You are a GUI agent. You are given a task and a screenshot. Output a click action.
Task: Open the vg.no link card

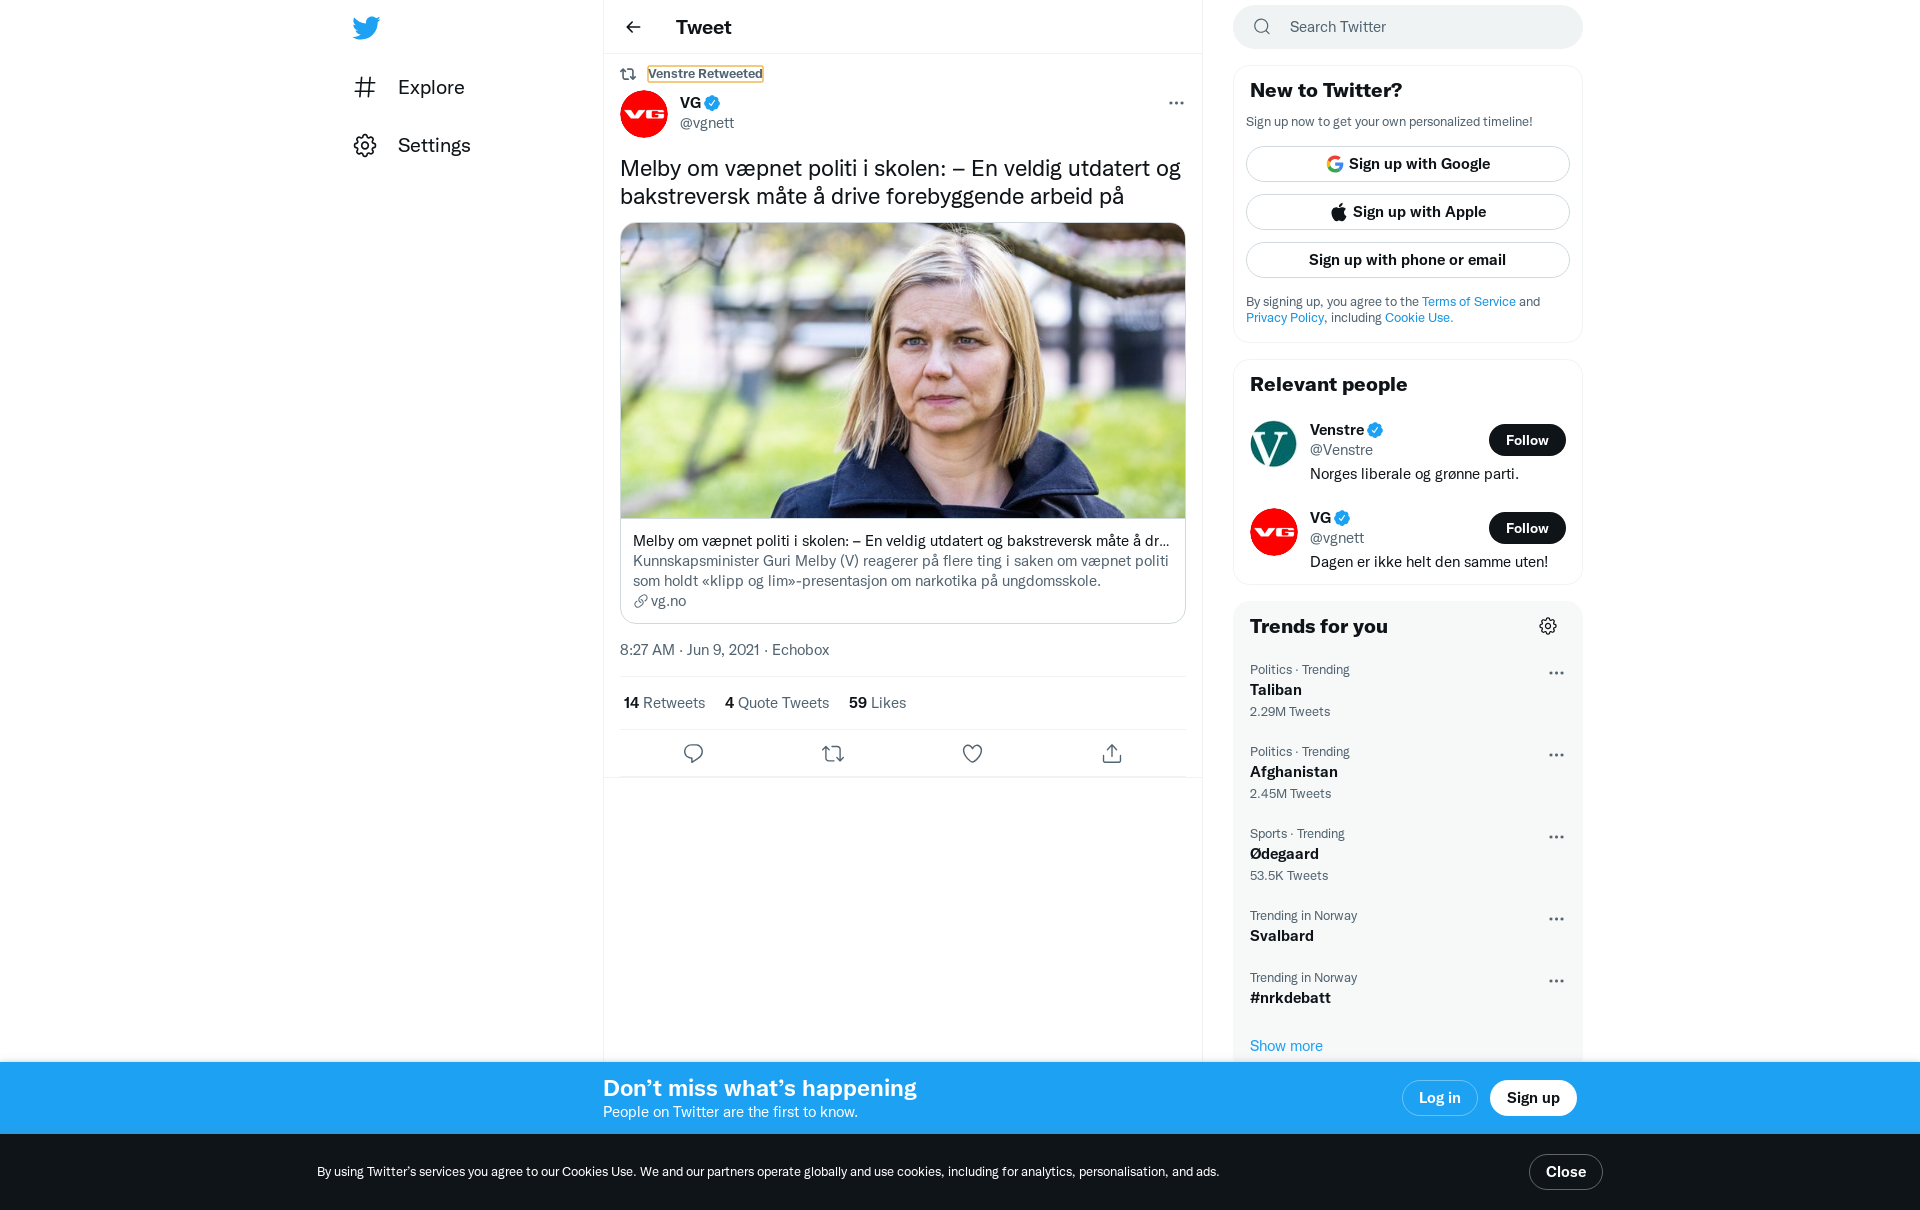903,571
